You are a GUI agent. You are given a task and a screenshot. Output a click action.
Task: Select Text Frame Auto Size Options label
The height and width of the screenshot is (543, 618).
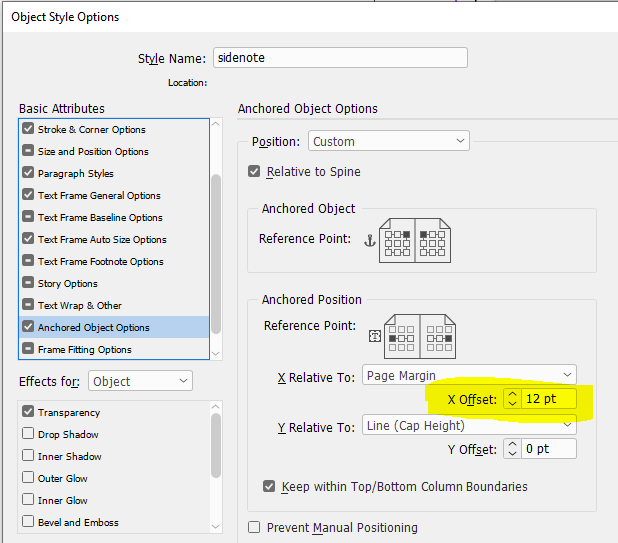click(x=102, y=240)
